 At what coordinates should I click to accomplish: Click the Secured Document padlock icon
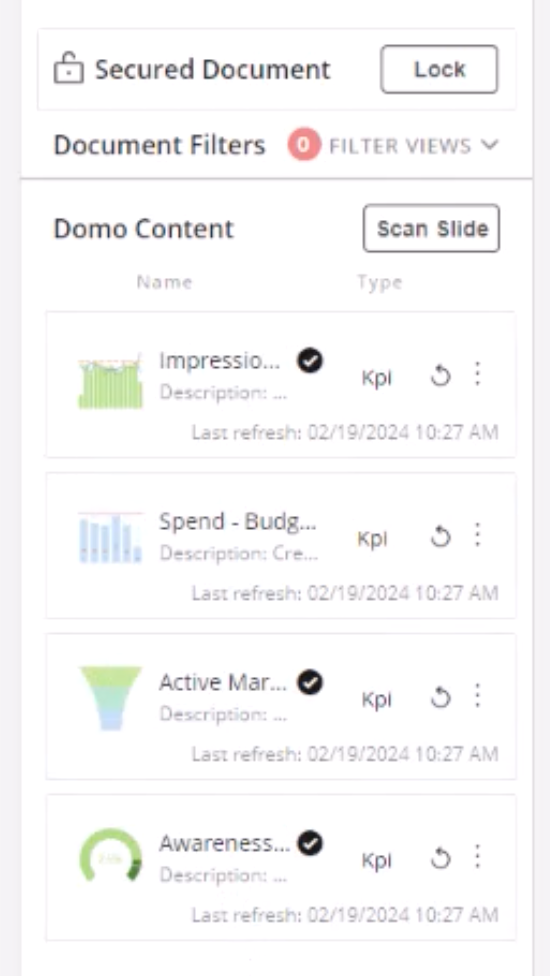tap(68, 68)
